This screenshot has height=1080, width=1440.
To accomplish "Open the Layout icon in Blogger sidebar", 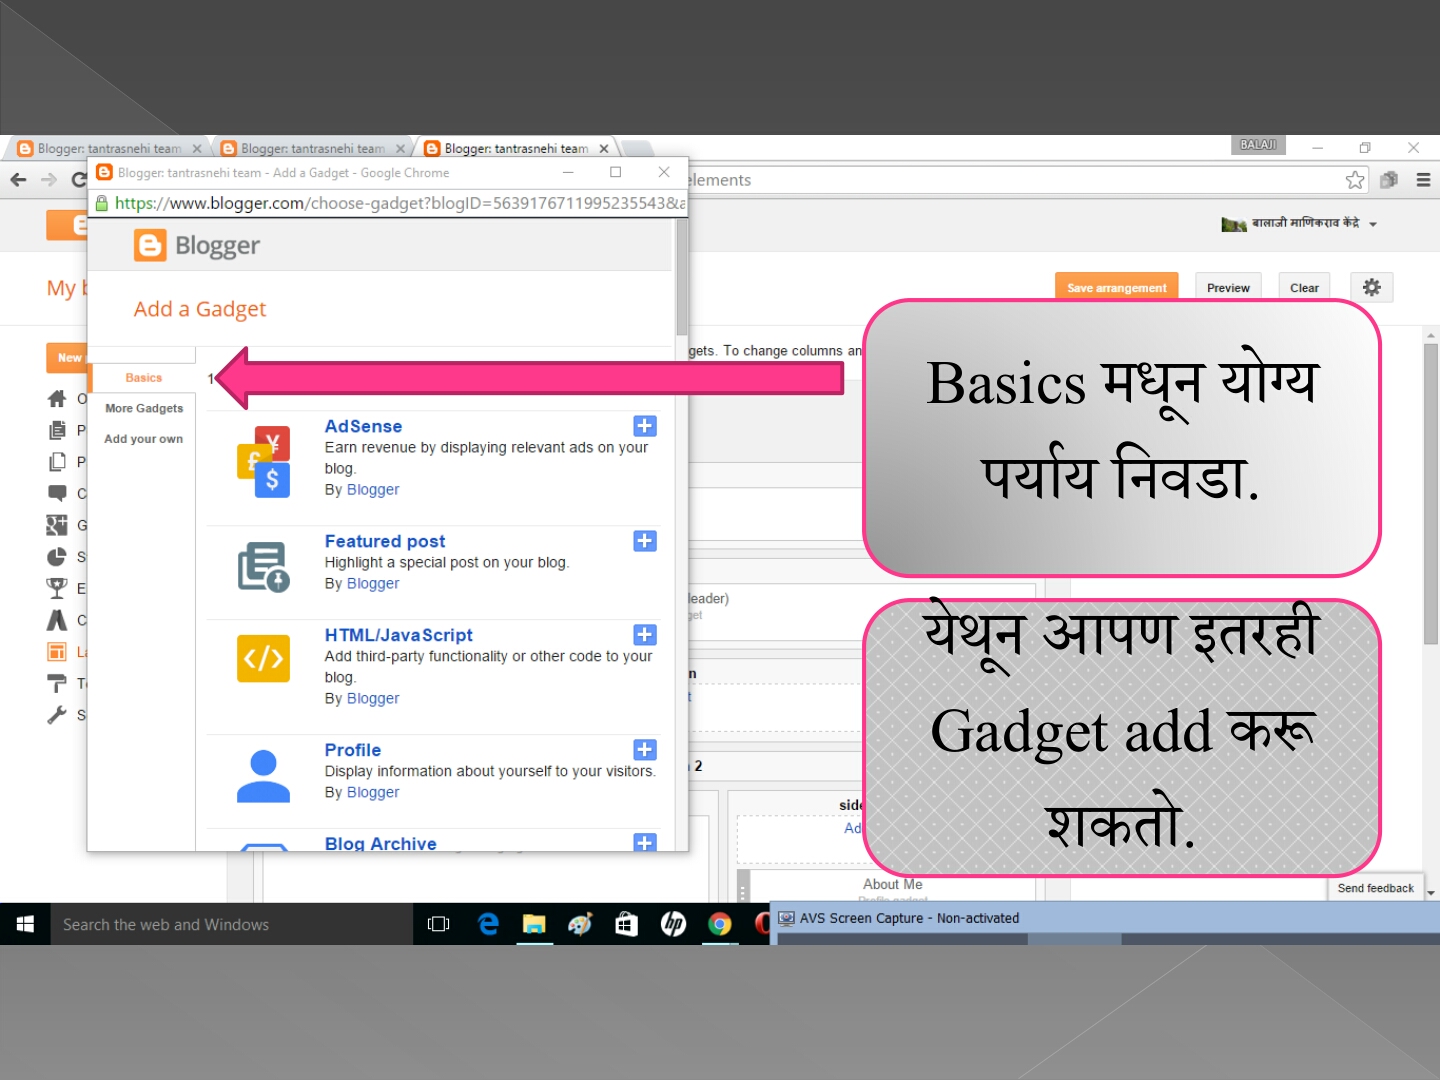I will coord(57,652).
